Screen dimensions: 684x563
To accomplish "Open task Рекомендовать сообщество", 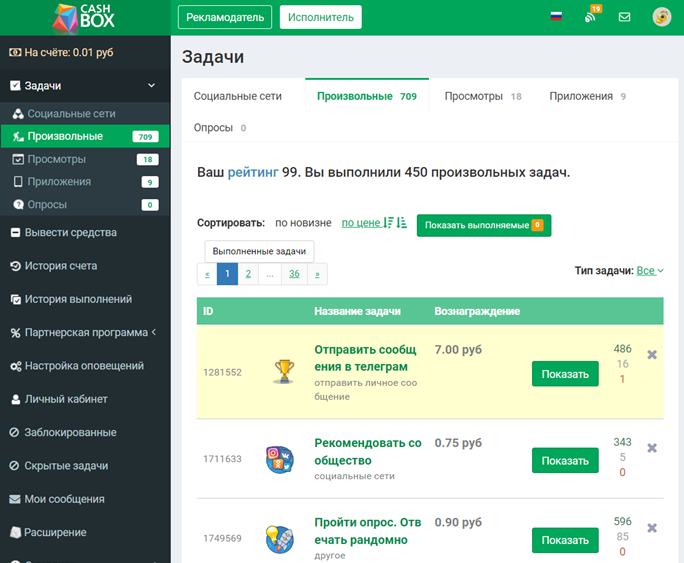I will [x=368, y=451].
